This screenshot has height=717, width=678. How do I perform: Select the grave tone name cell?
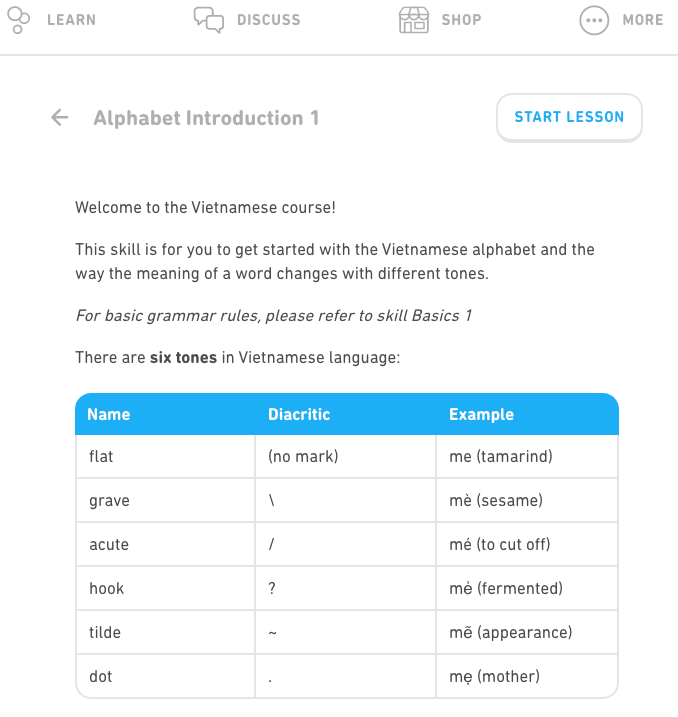click(109, 501)
